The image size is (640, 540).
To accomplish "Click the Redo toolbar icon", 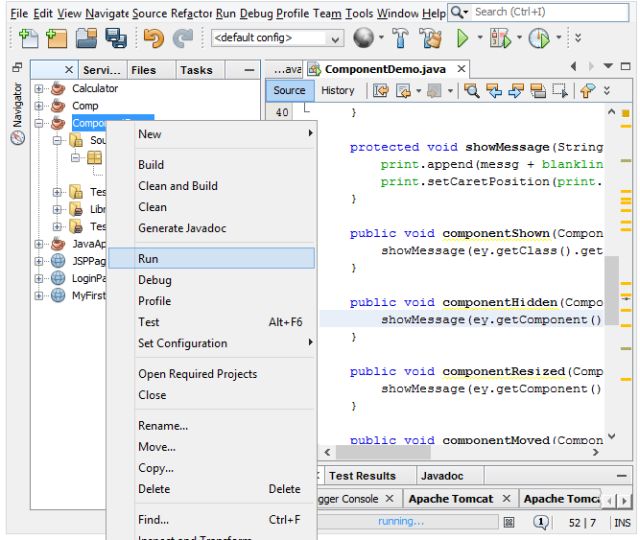I will coord(183,38).
